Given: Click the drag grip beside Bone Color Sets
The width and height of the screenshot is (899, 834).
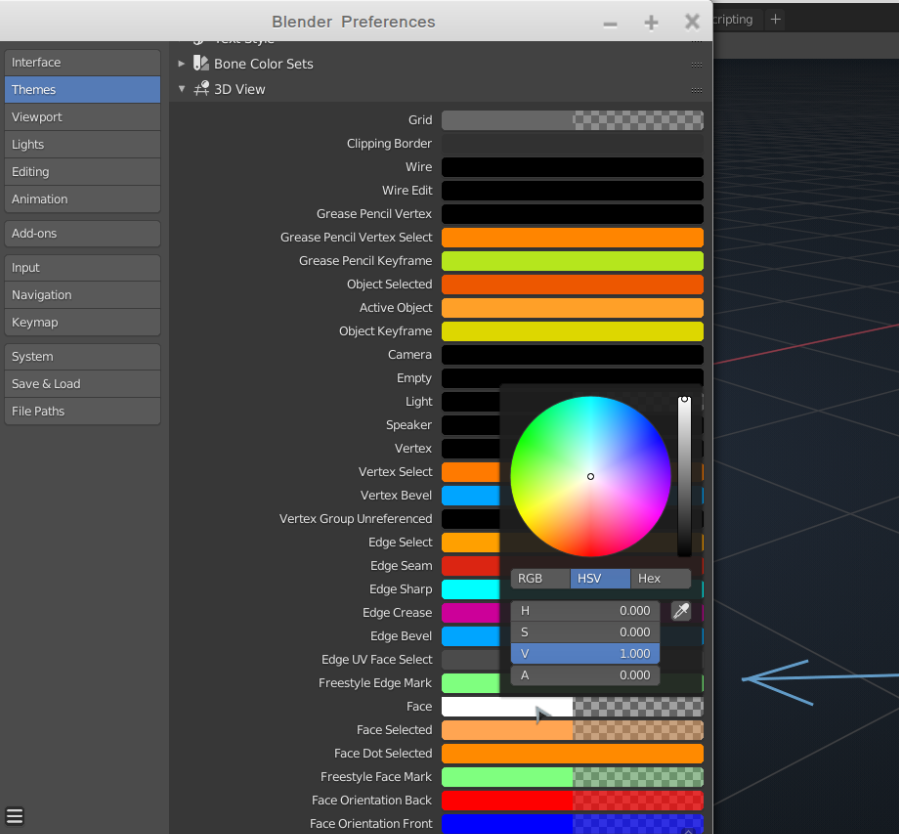Looking at the screenshot, I should 697,64.
